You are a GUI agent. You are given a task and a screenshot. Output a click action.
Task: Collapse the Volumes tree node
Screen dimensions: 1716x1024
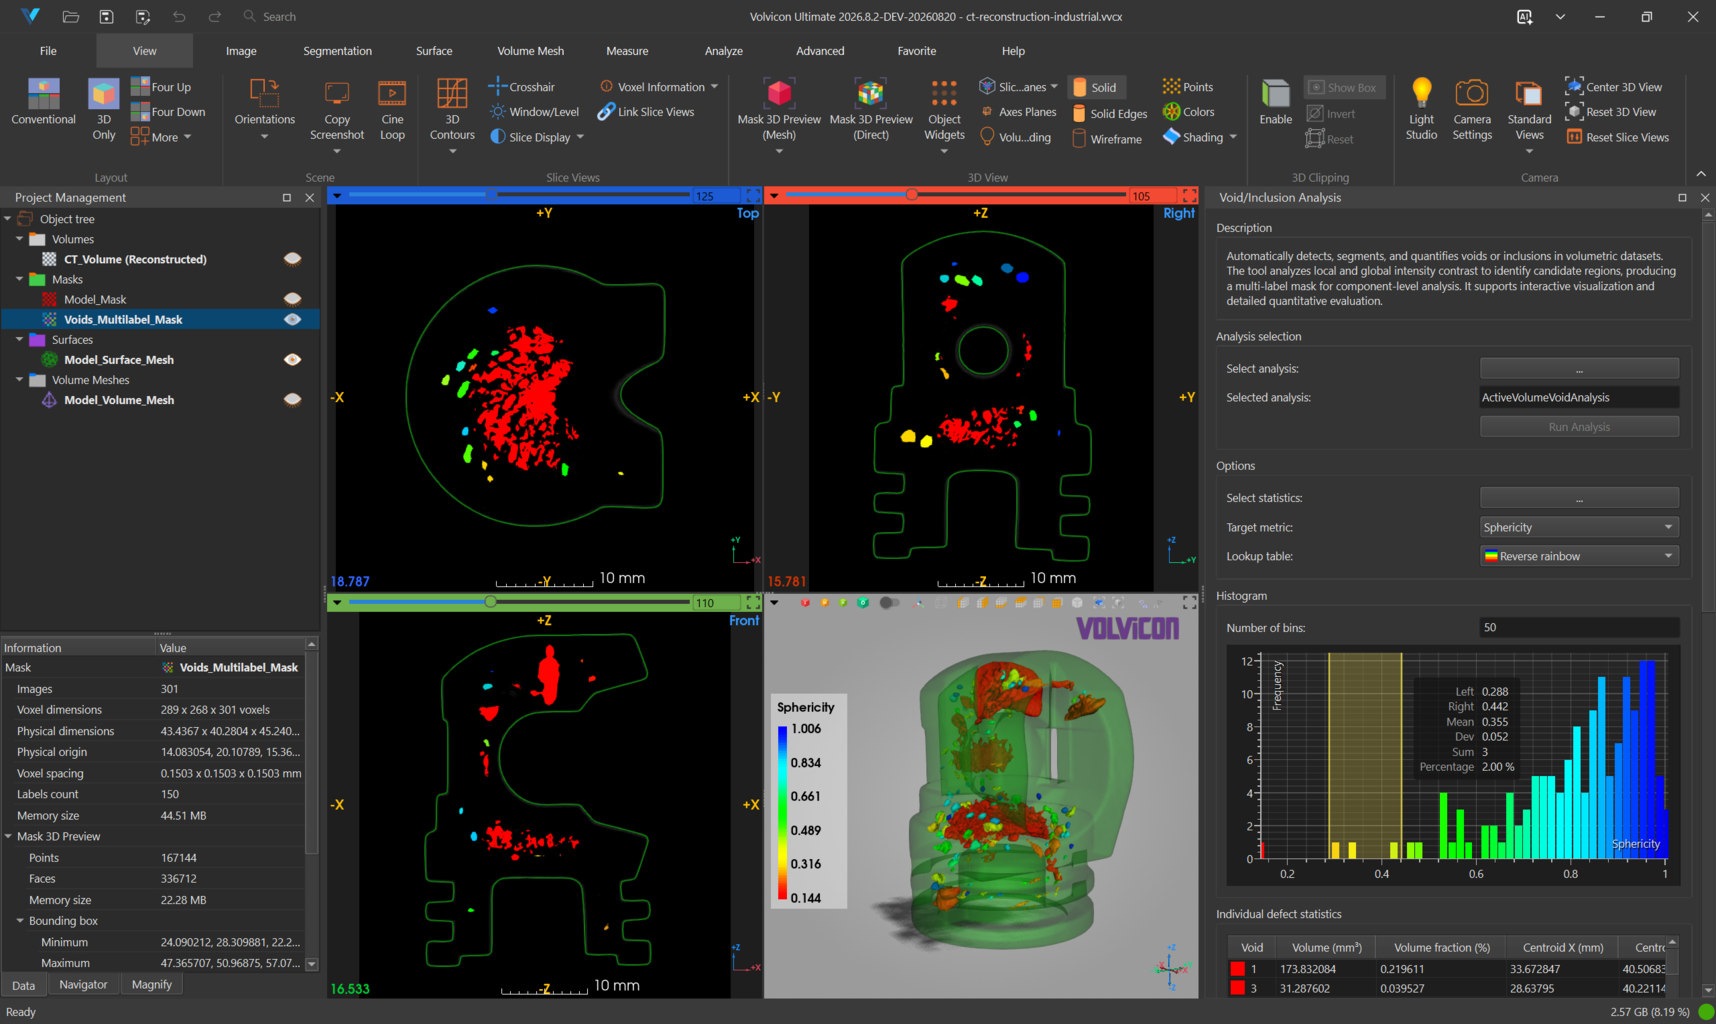(19, 239)
